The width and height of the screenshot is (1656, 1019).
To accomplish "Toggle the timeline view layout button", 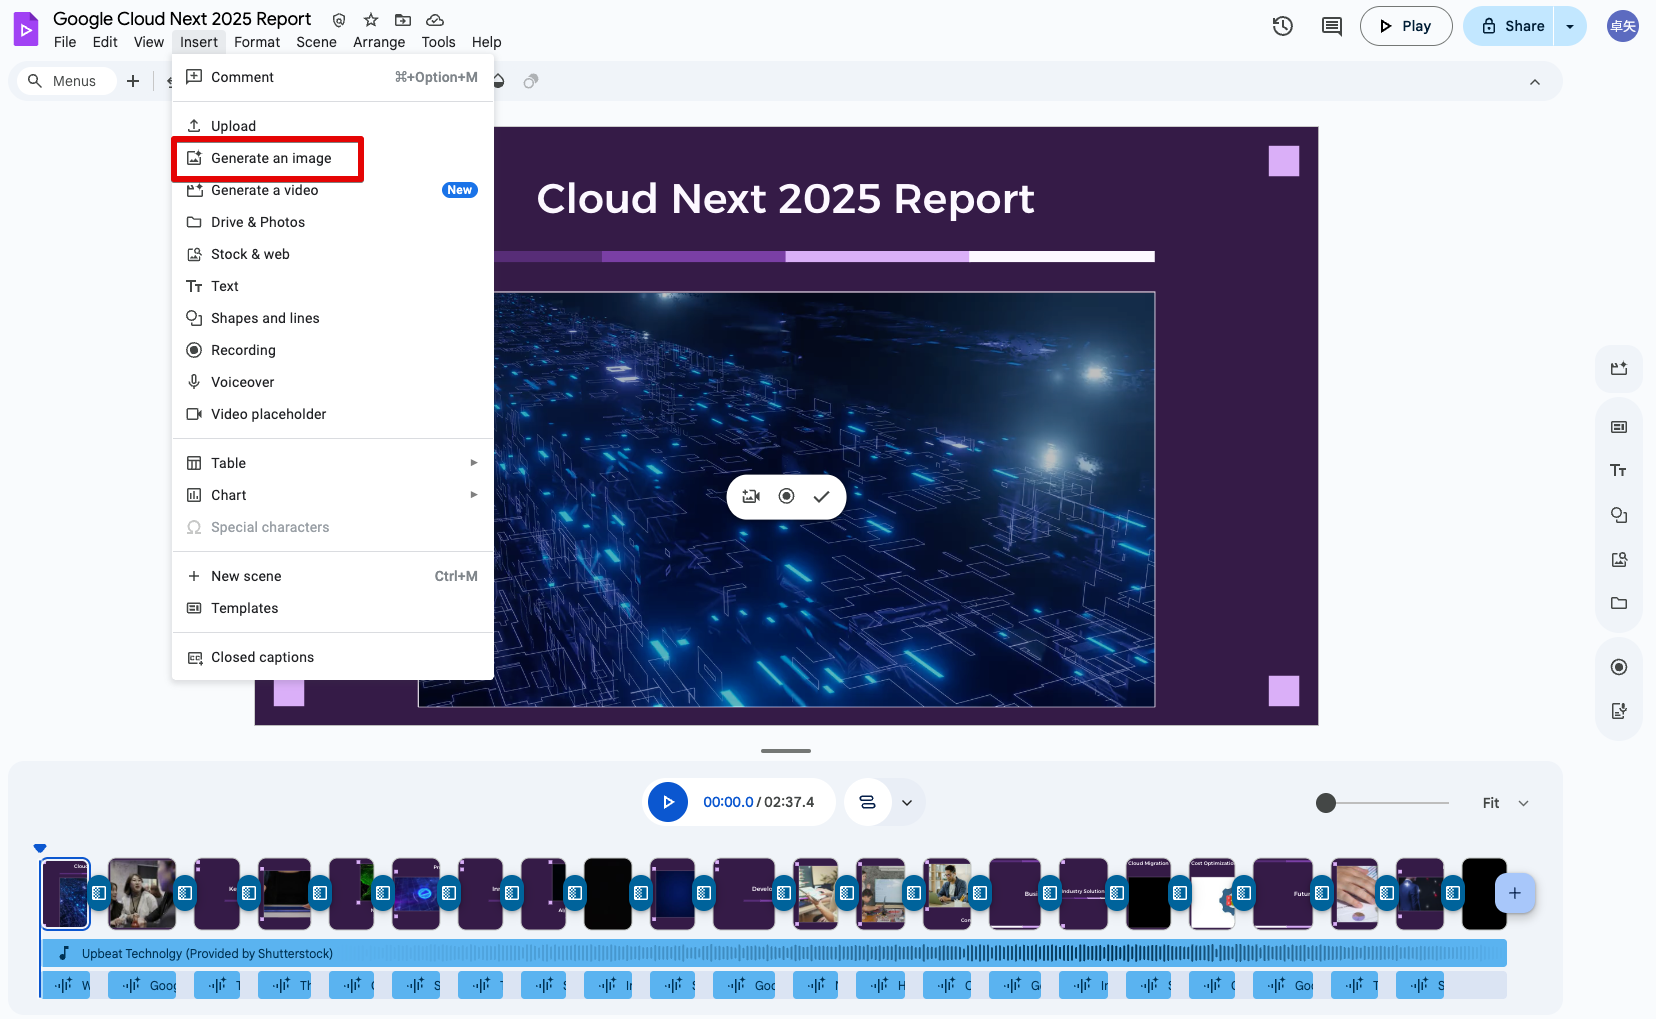I will coord(867,802).
